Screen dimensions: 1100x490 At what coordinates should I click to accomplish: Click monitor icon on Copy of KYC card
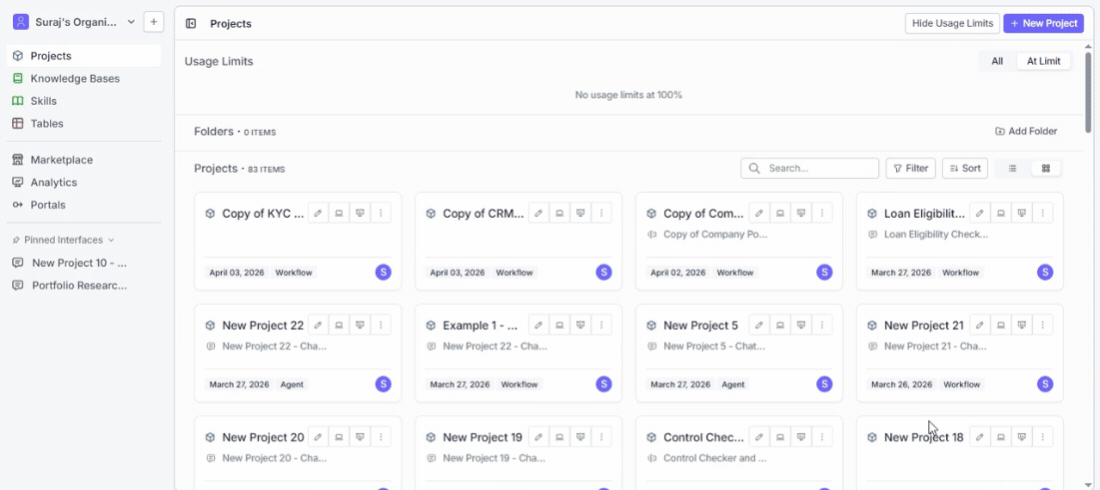point(360,213)
